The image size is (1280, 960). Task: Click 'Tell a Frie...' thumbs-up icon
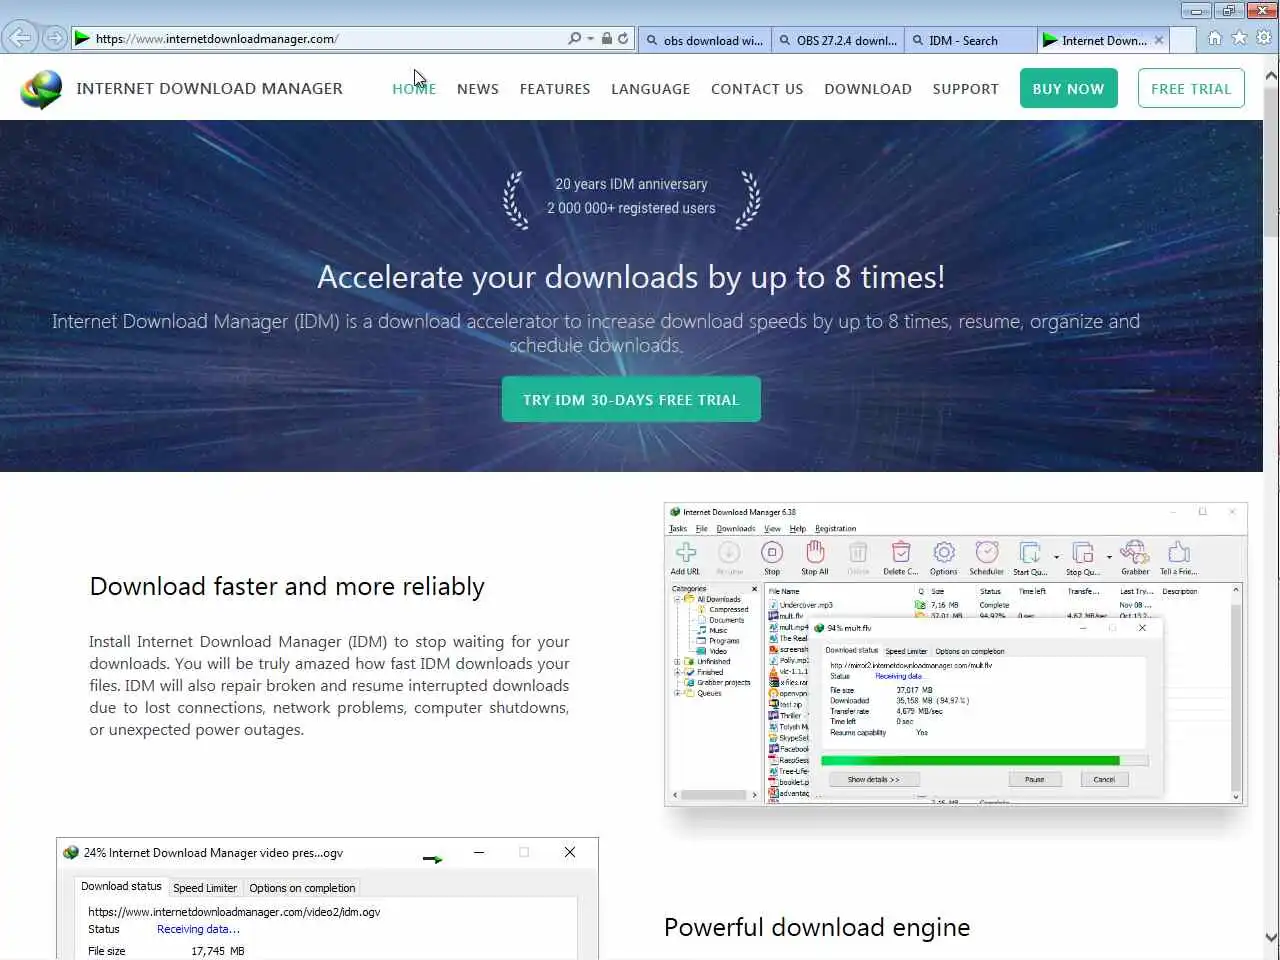(1179, 552)
